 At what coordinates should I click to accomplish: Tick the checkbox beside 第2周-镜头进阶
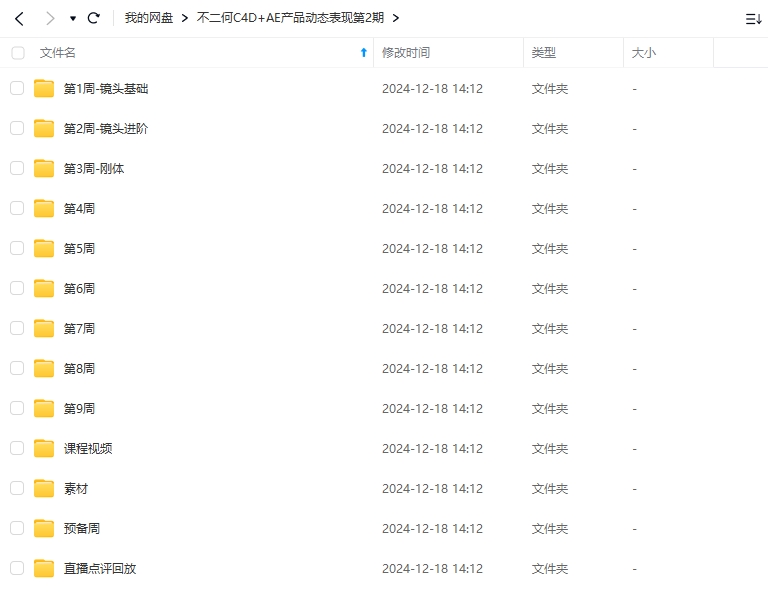[17, 128]
